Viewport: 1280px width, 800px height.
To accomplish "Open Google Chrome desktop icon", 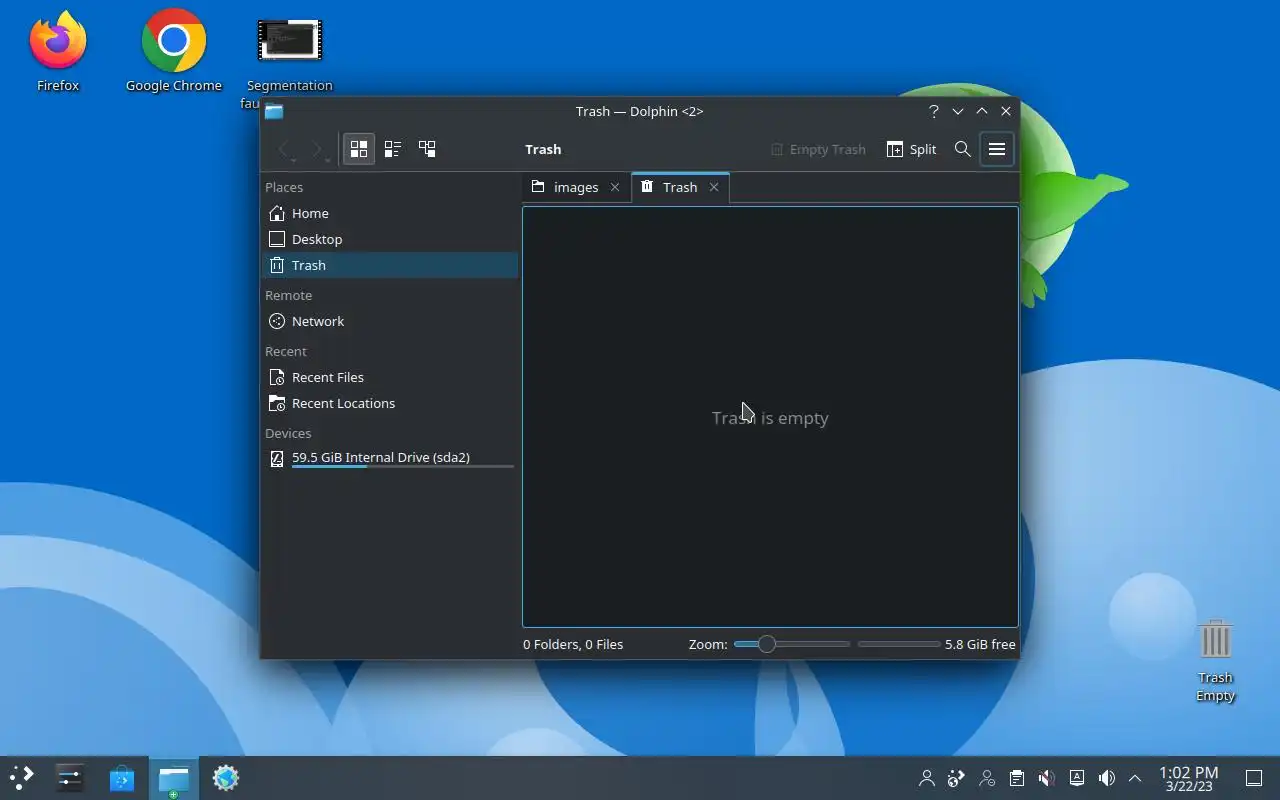I will (174, 51).
